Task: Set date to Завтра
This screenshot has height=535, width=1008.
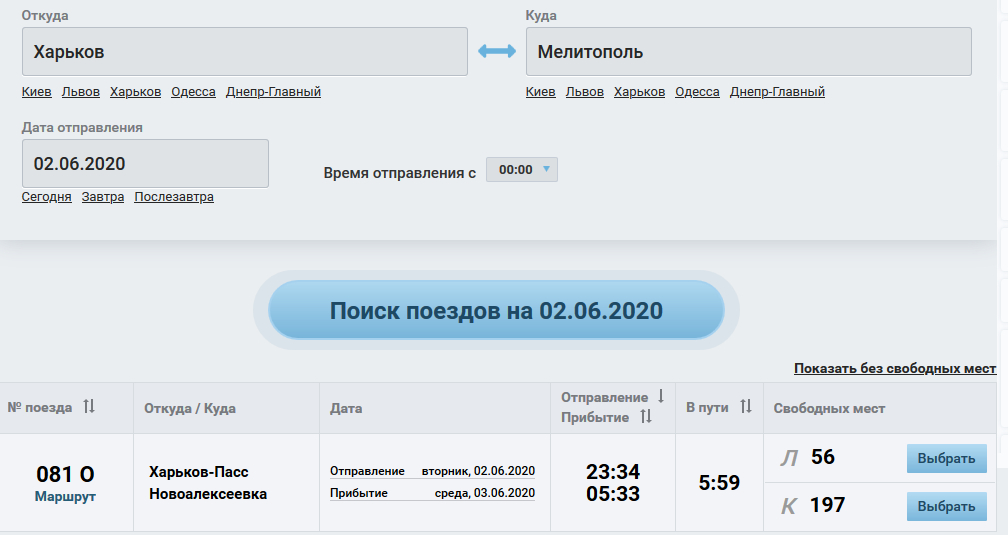Action: click(103, 197)
